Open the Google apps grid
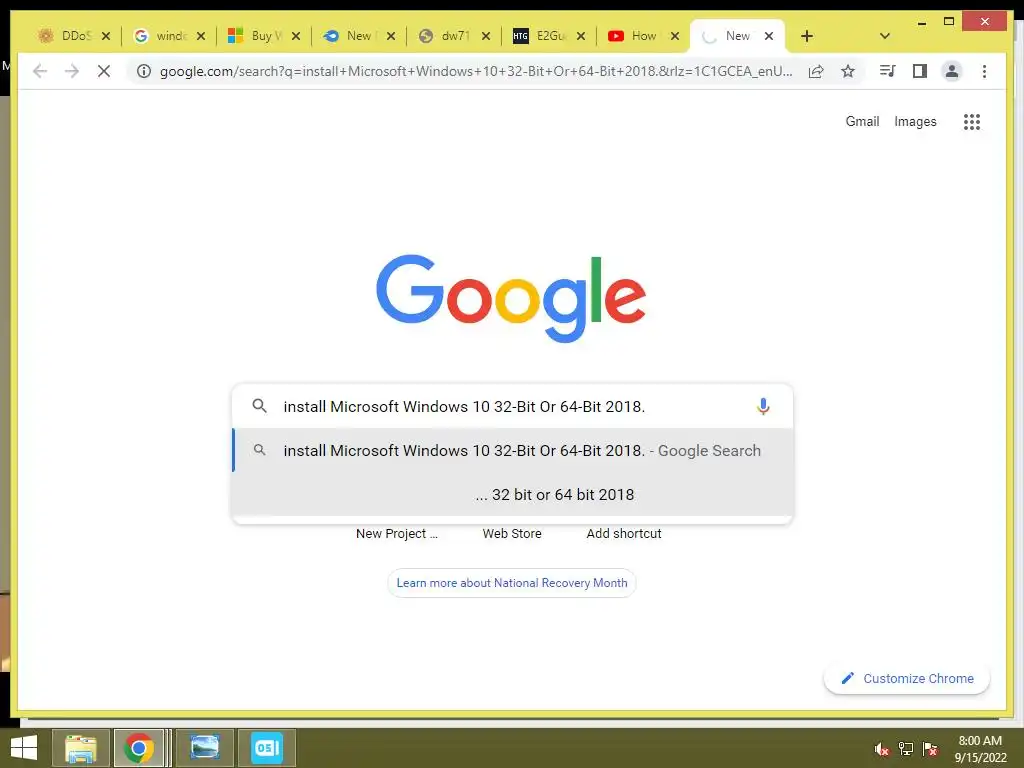The height and width of the screenshot is (768, 1024). 972,121
